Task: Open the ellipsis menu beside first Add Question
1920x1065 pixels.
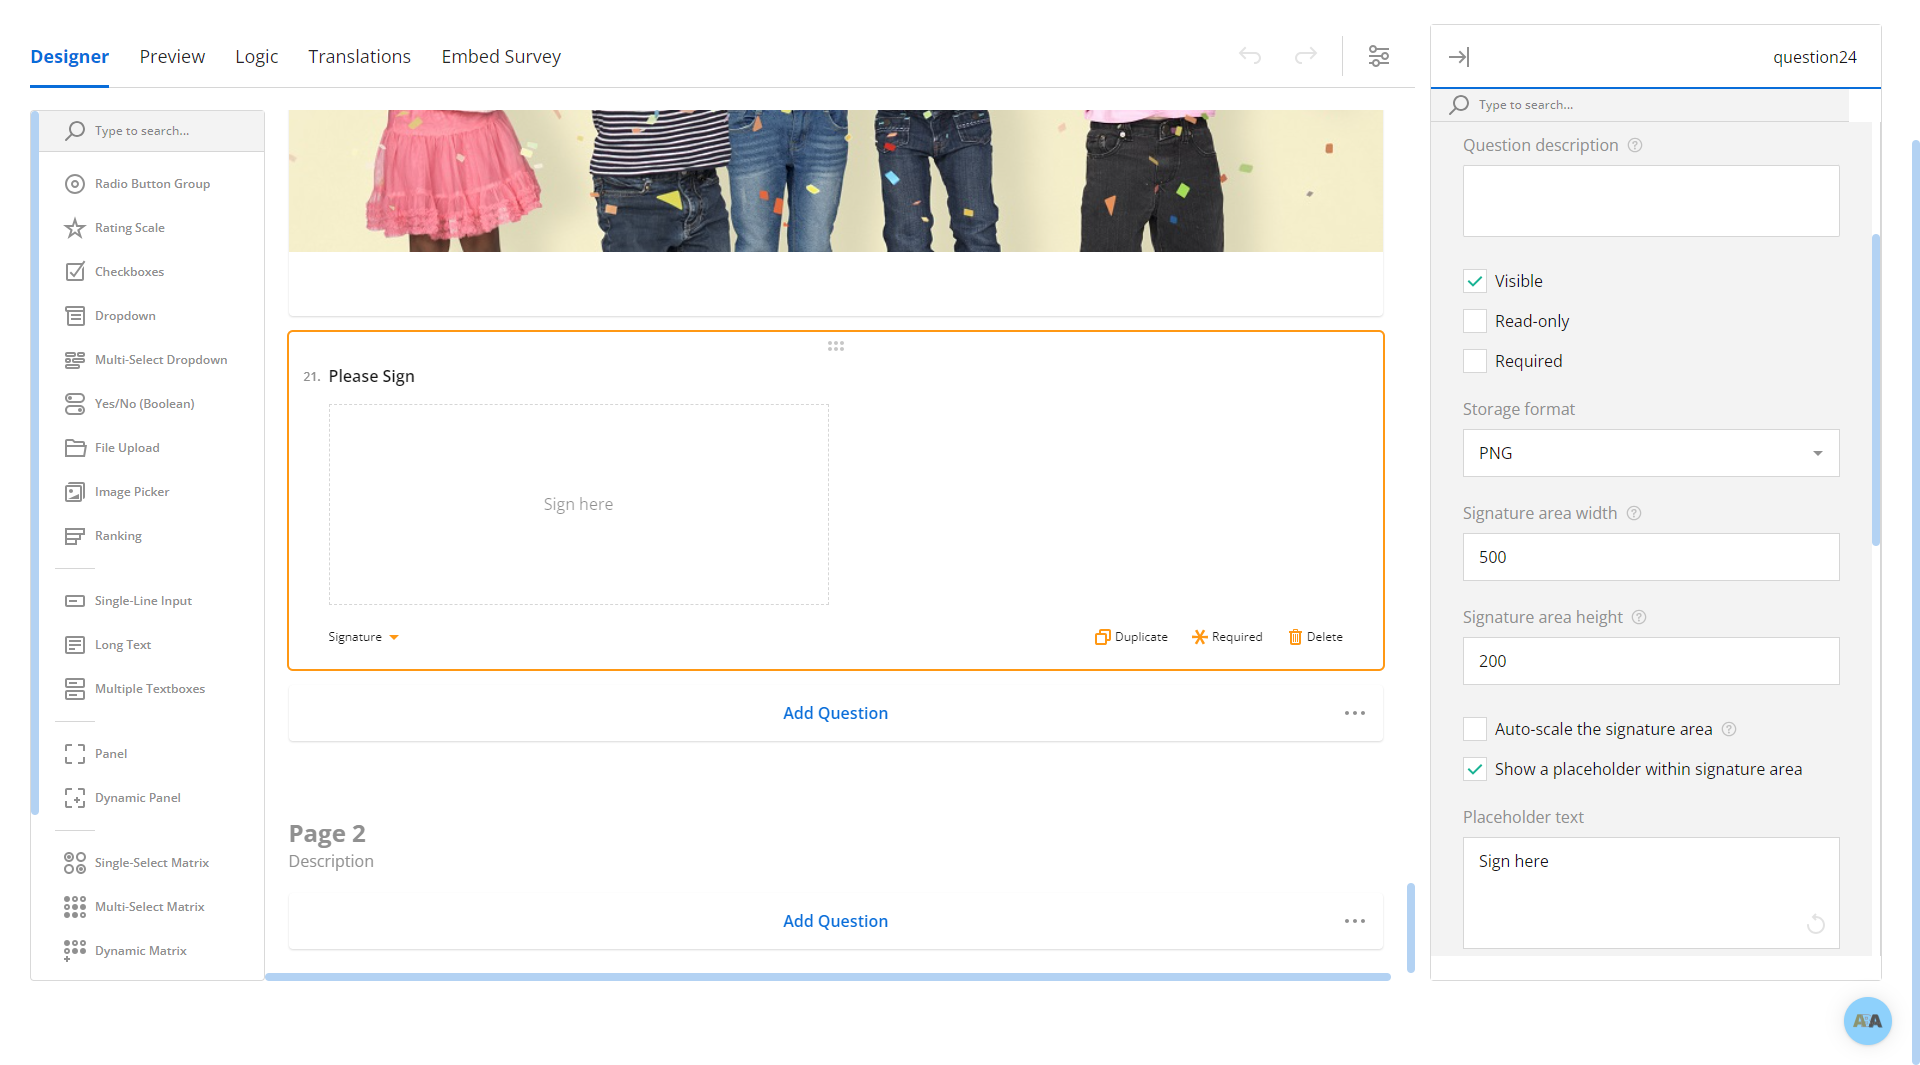Action: pos(1354,713)
